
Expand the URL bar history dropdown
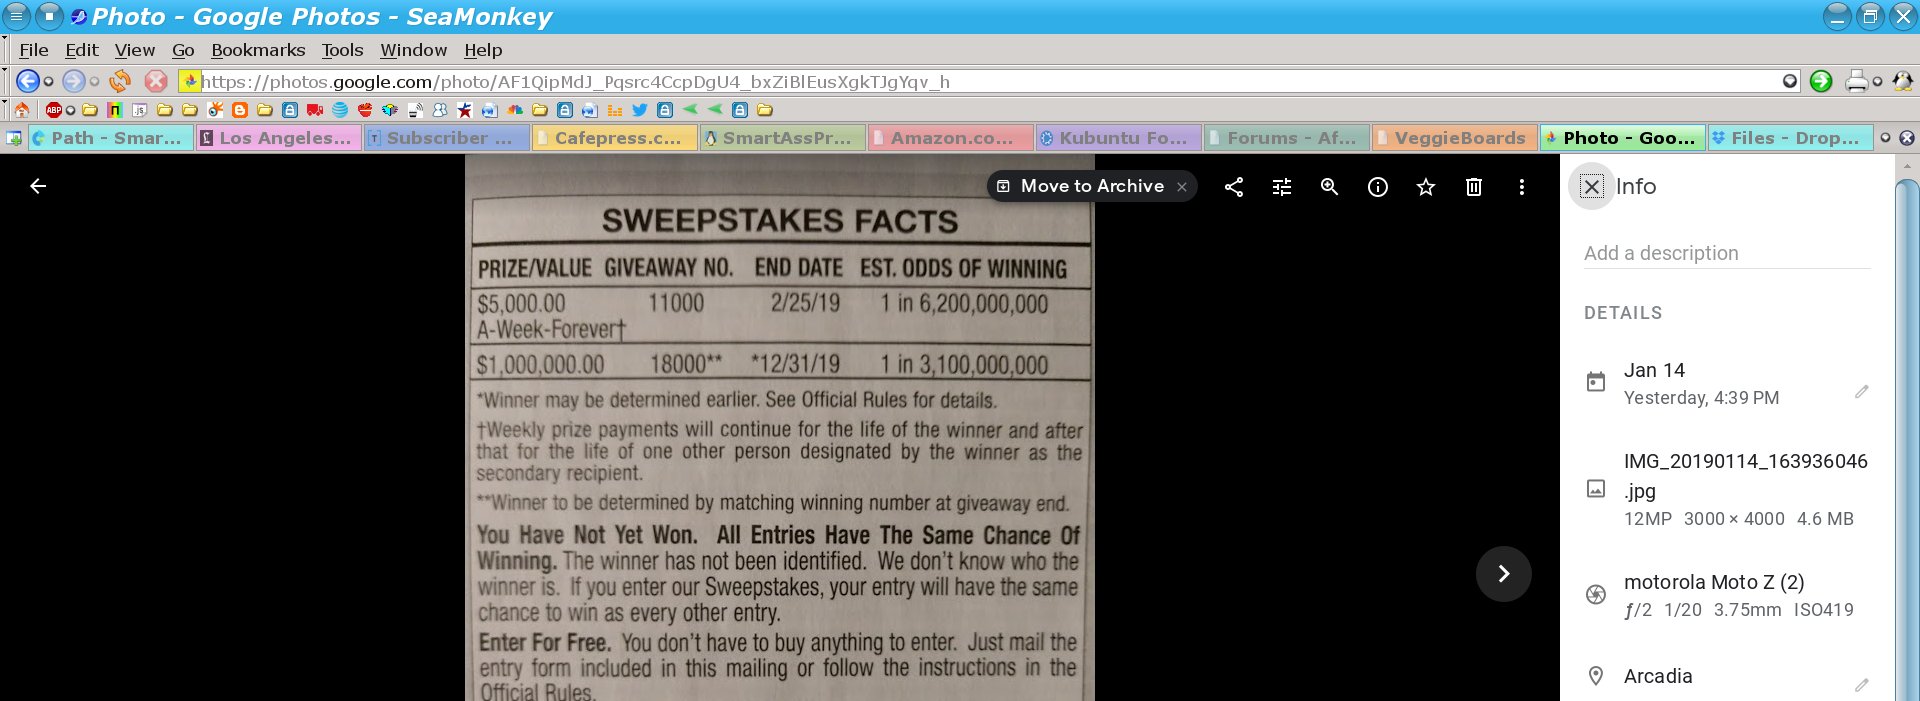coord(1790,81)
